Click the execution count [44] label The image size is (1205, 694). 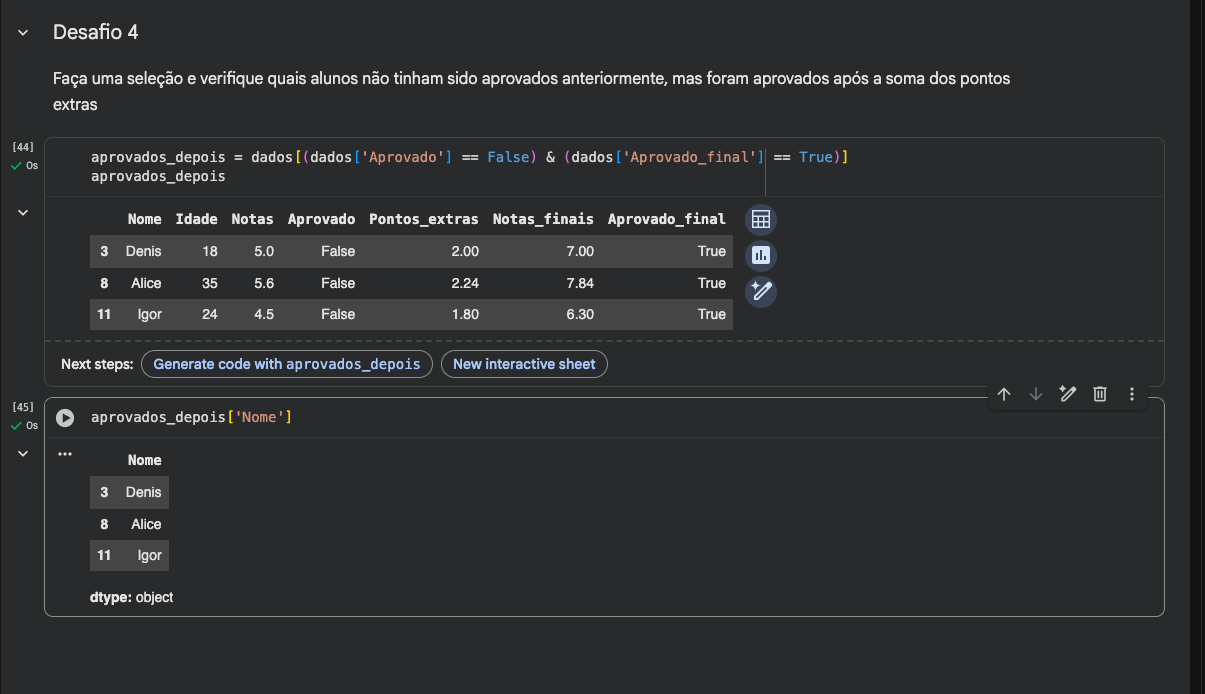pyautogui.click(x=23, y=147)
